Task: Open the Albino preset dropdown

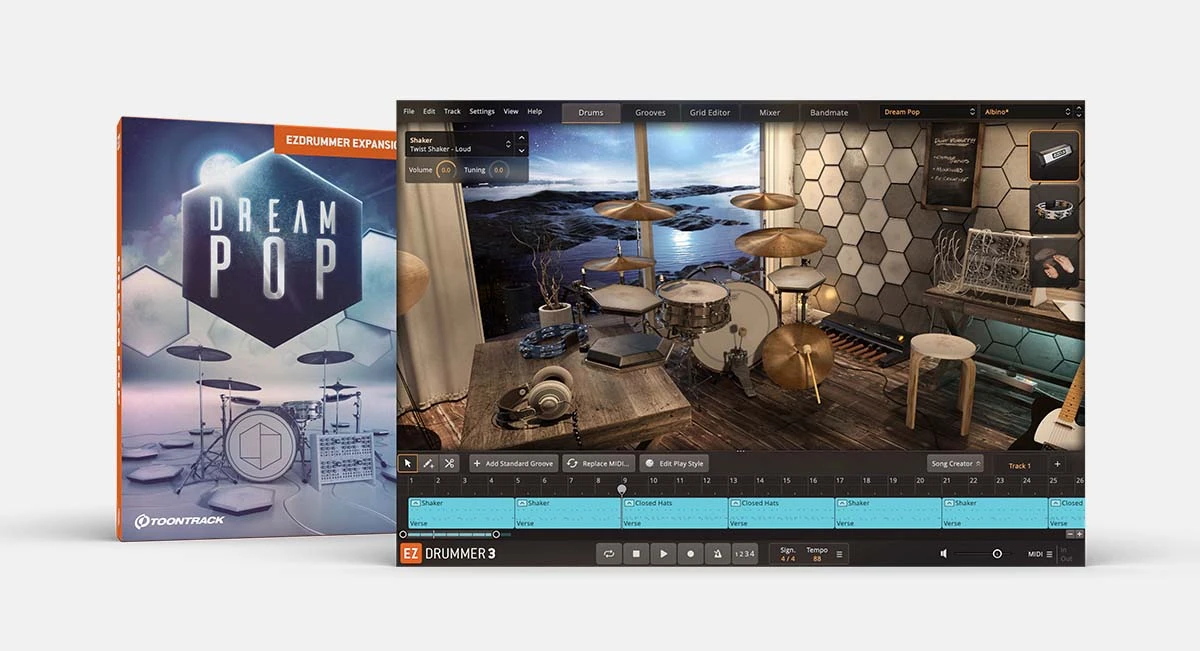Action: click(x=1026, y=112)
